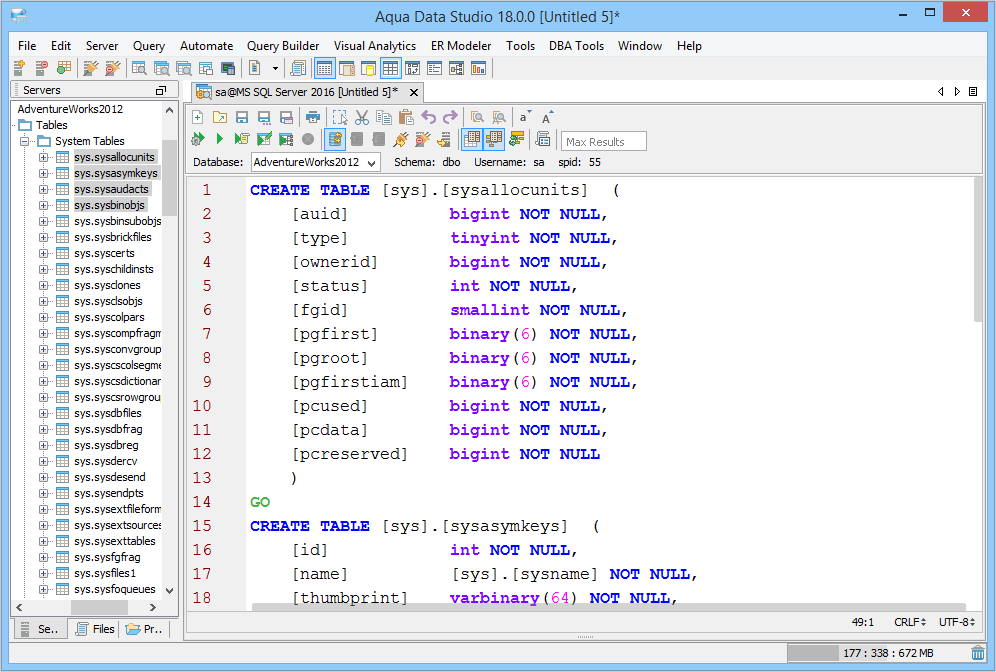Open the Database dropdown AdventureWorks2012

[x=315, y=162]
